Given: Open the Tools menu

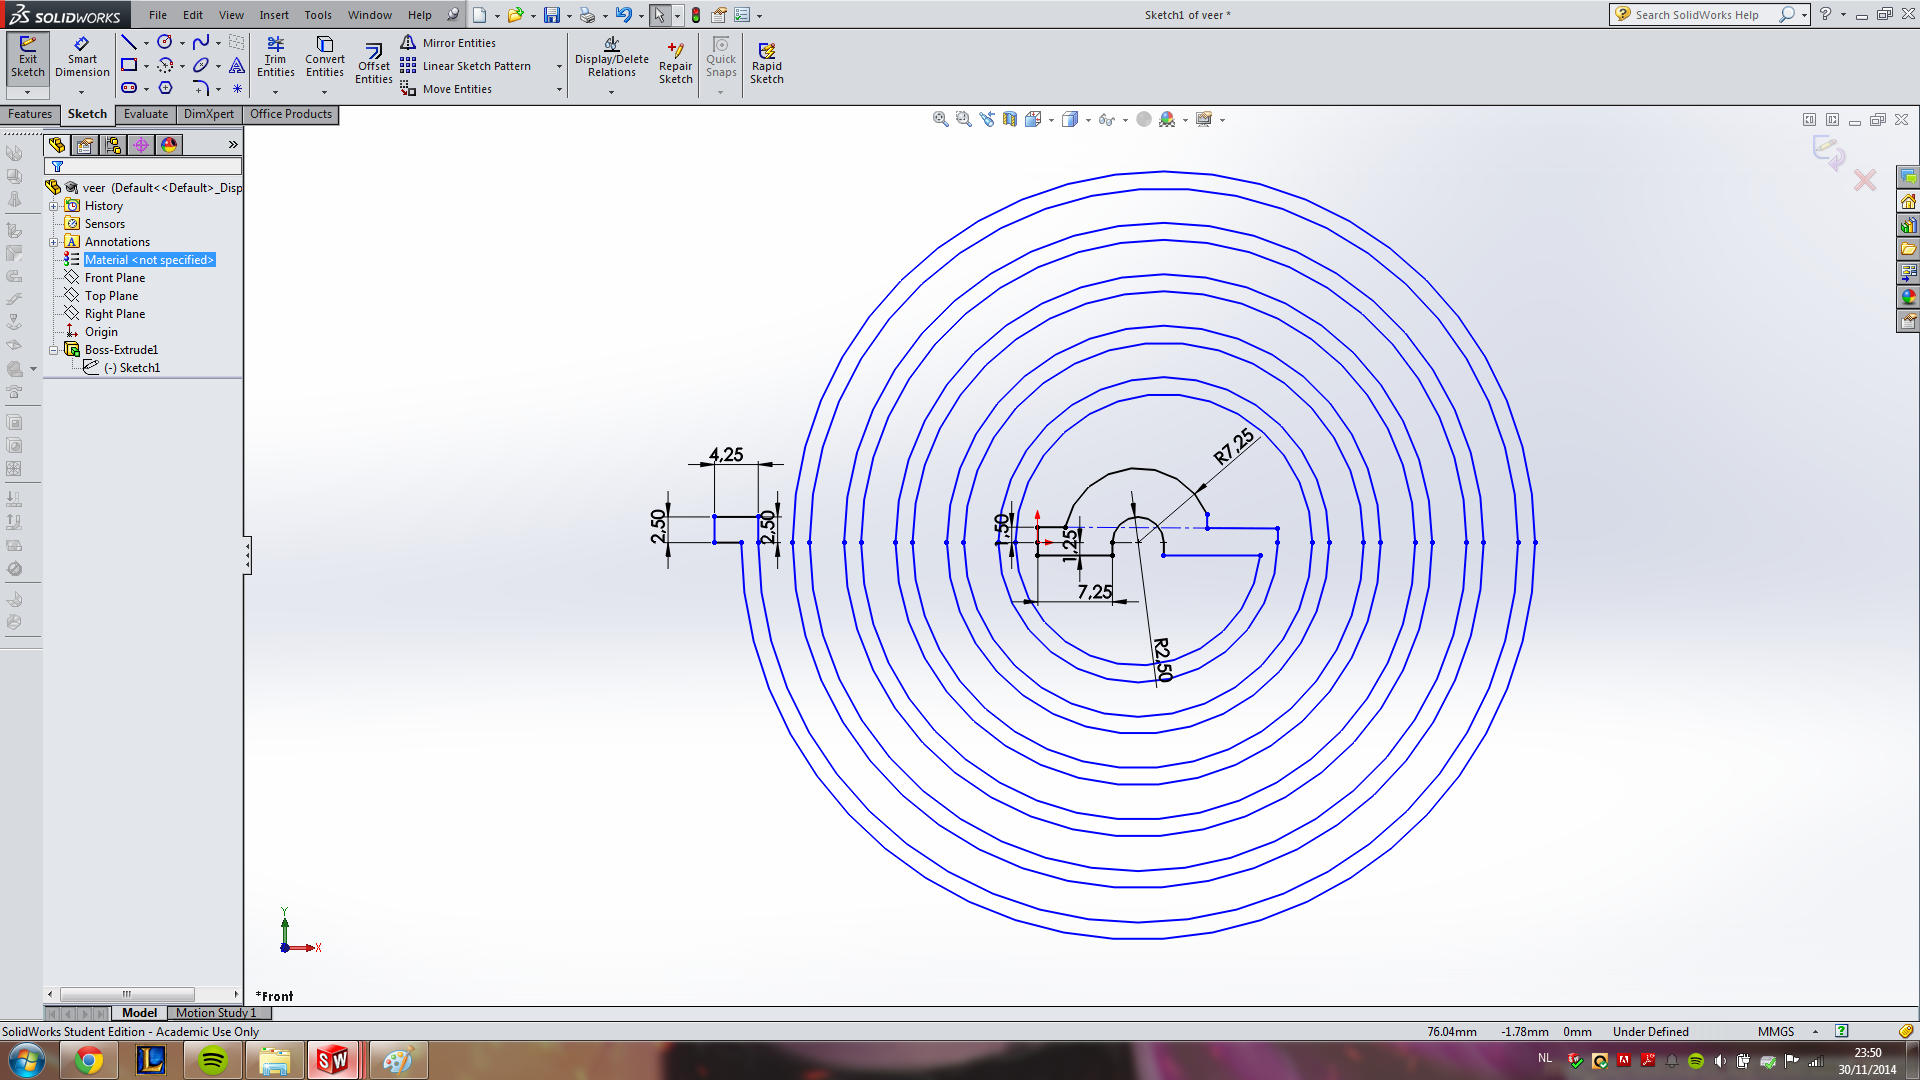Looking at the screenshot, I should point(318,15).
